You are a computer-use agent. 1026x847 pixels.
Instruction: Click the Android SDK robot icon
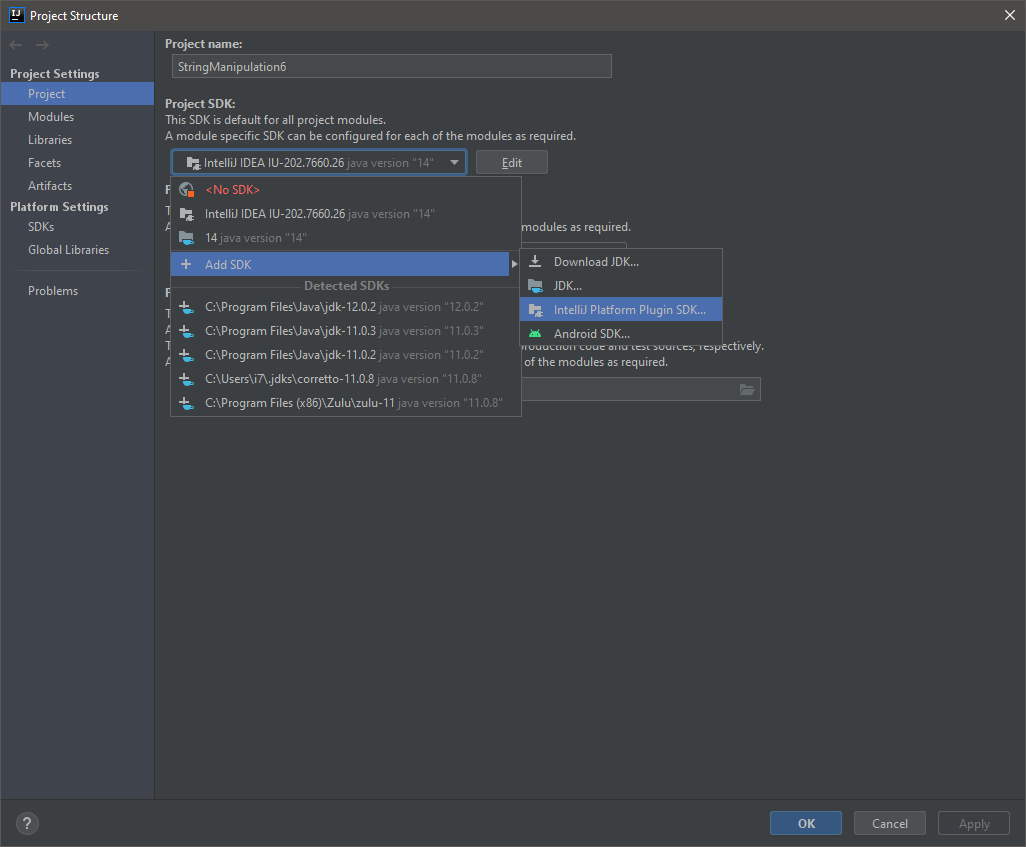pyautogui.click(x=535, y=333)
